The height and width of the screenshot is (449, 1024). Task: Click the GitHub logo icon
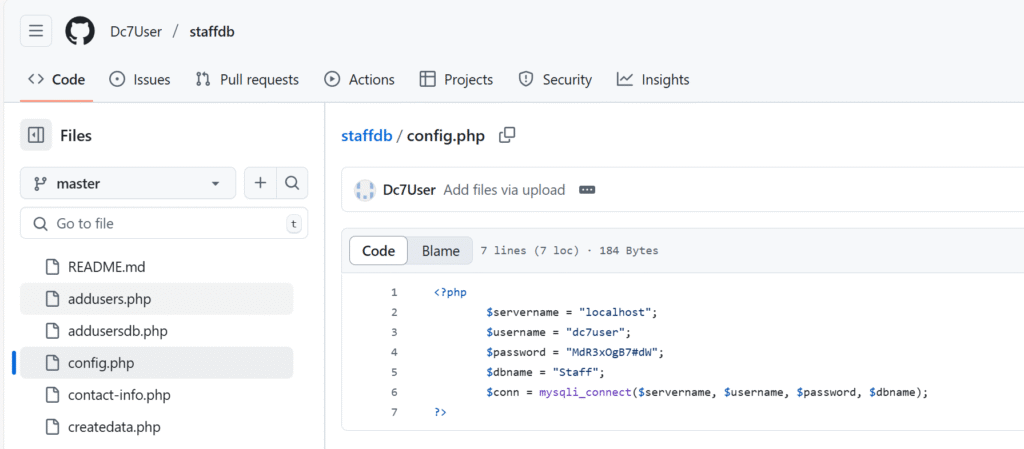click(x=80, y=31)
